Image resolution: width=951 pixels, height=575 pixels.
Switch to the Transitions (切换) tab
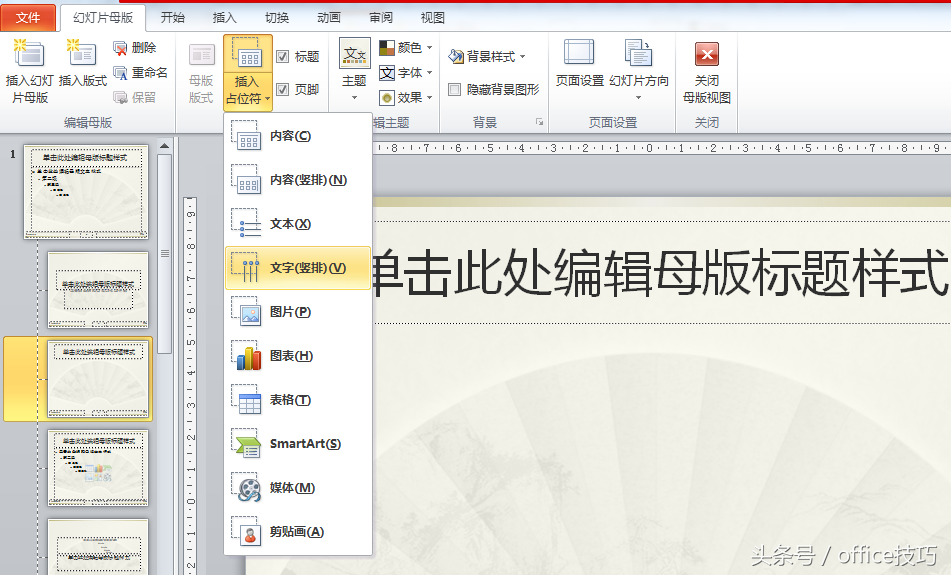click(x=277, y=18)
